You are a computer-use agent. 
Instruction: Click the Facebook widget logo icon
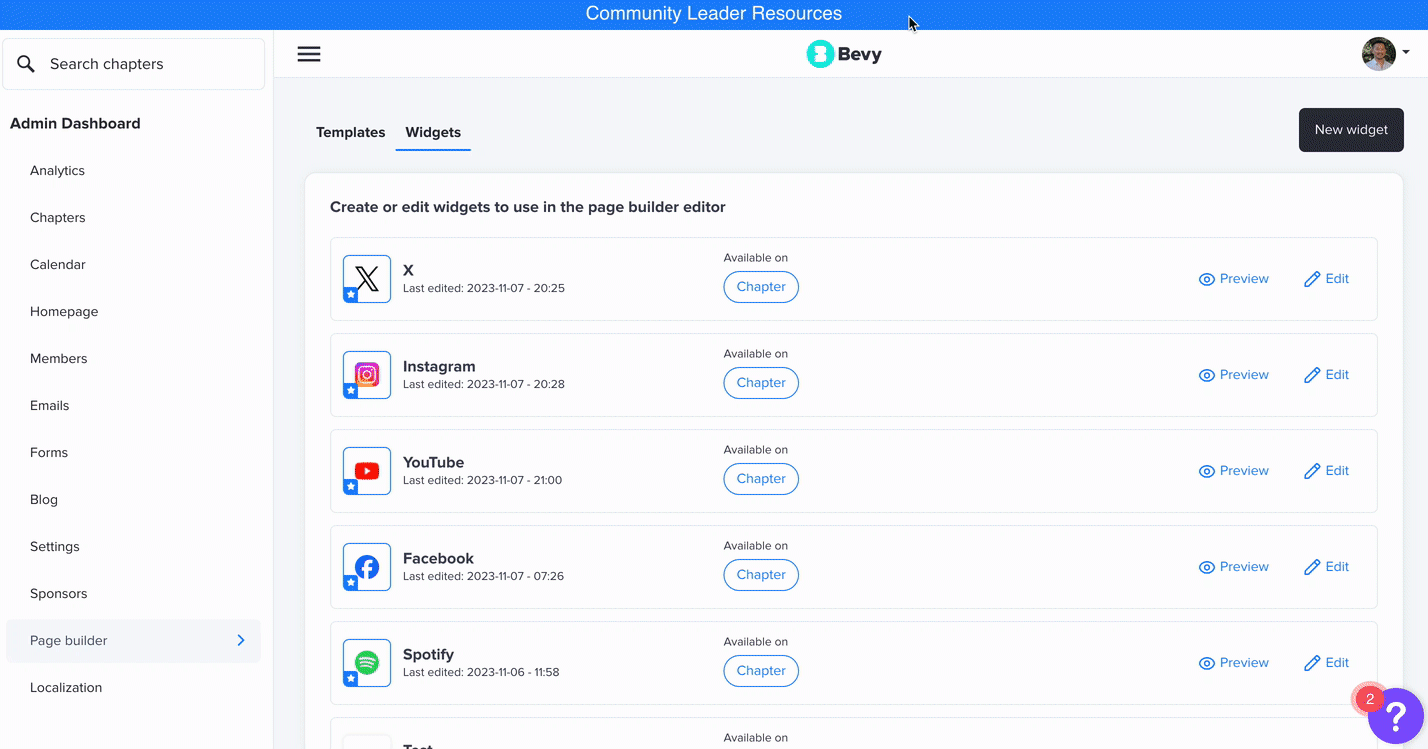[x=367, y=567]
